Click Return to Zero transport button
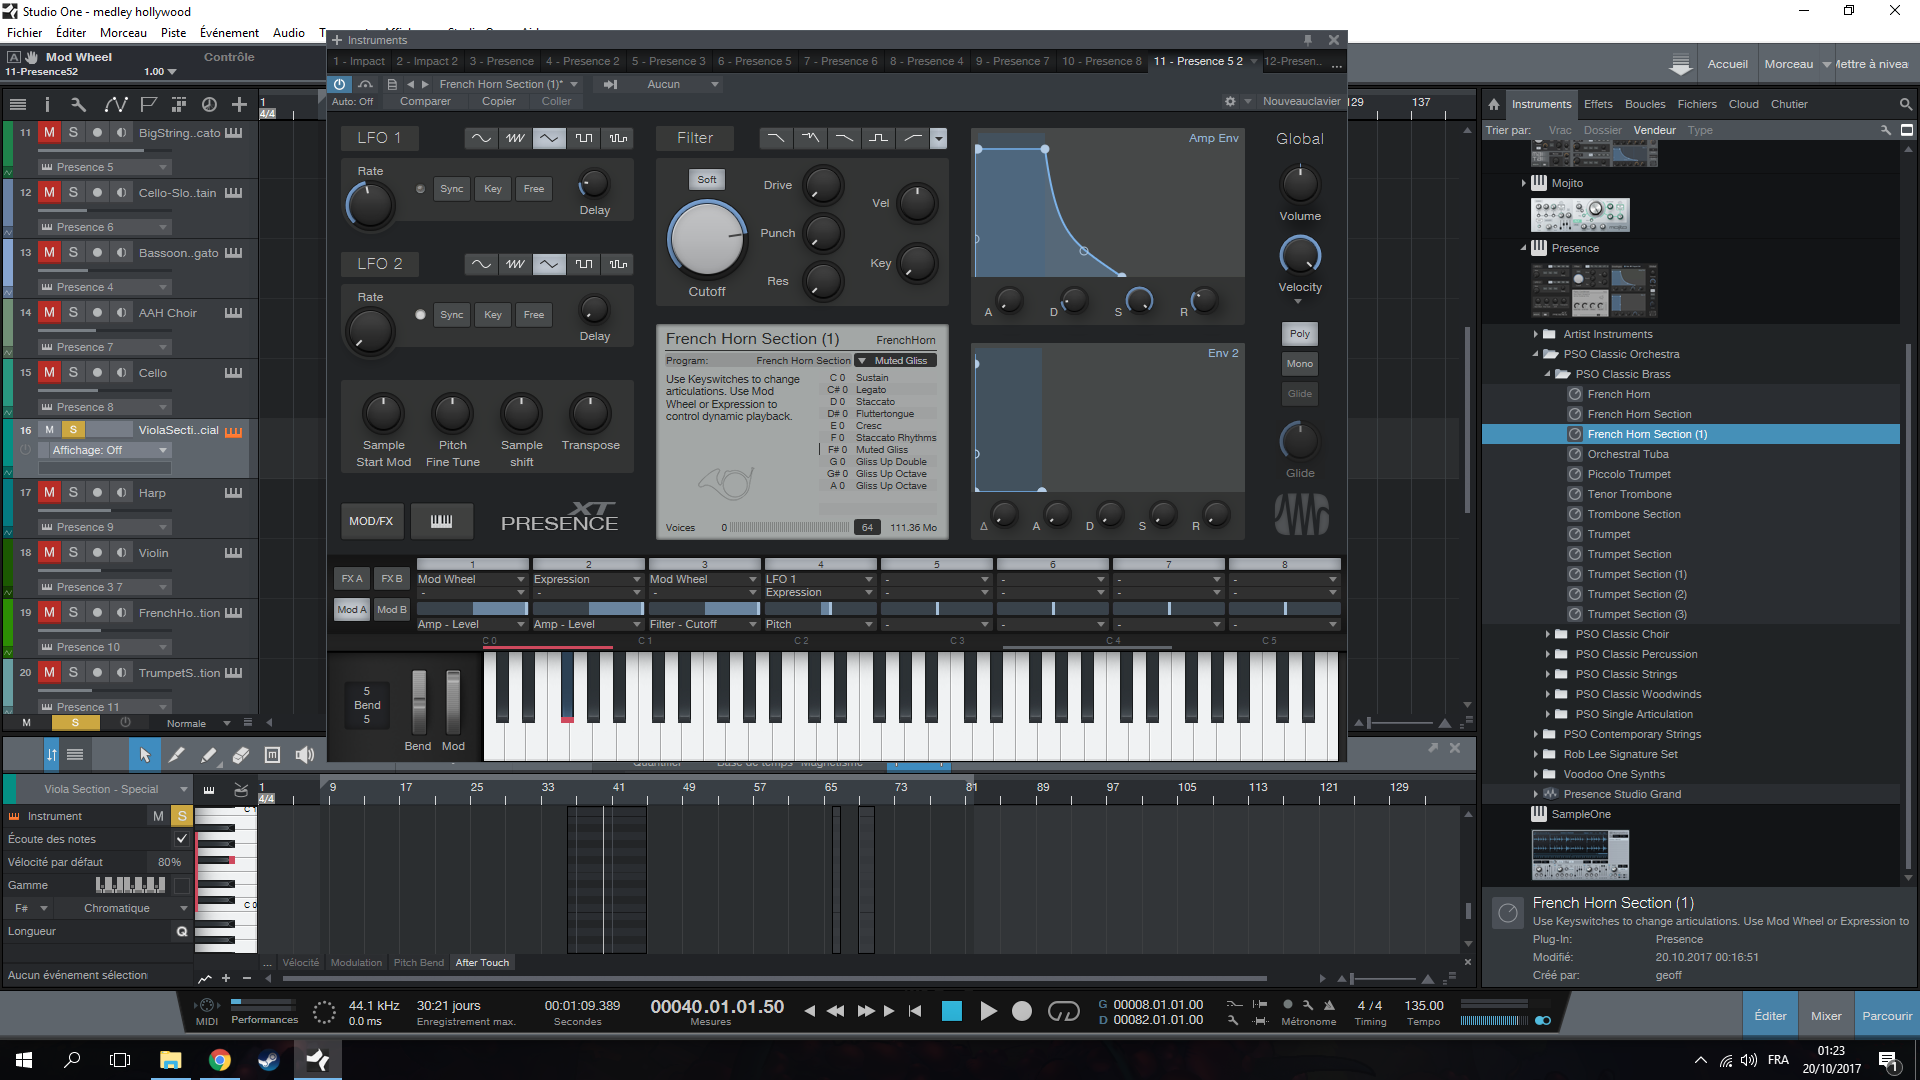 point(915,1011)
